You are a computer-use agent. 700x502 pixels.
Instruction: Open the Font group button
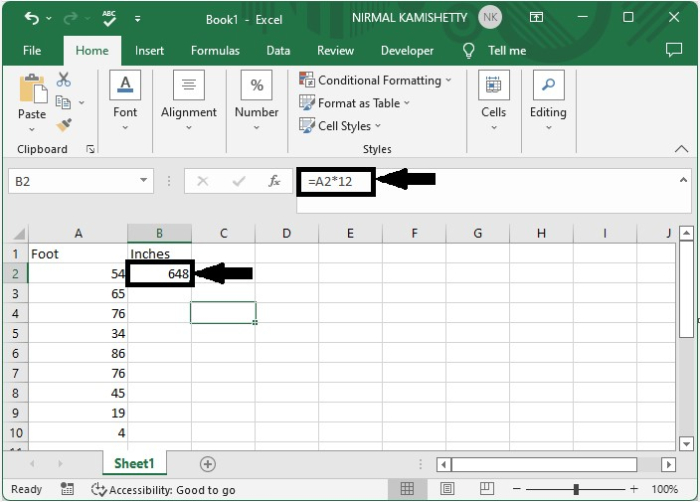(125, 100)
